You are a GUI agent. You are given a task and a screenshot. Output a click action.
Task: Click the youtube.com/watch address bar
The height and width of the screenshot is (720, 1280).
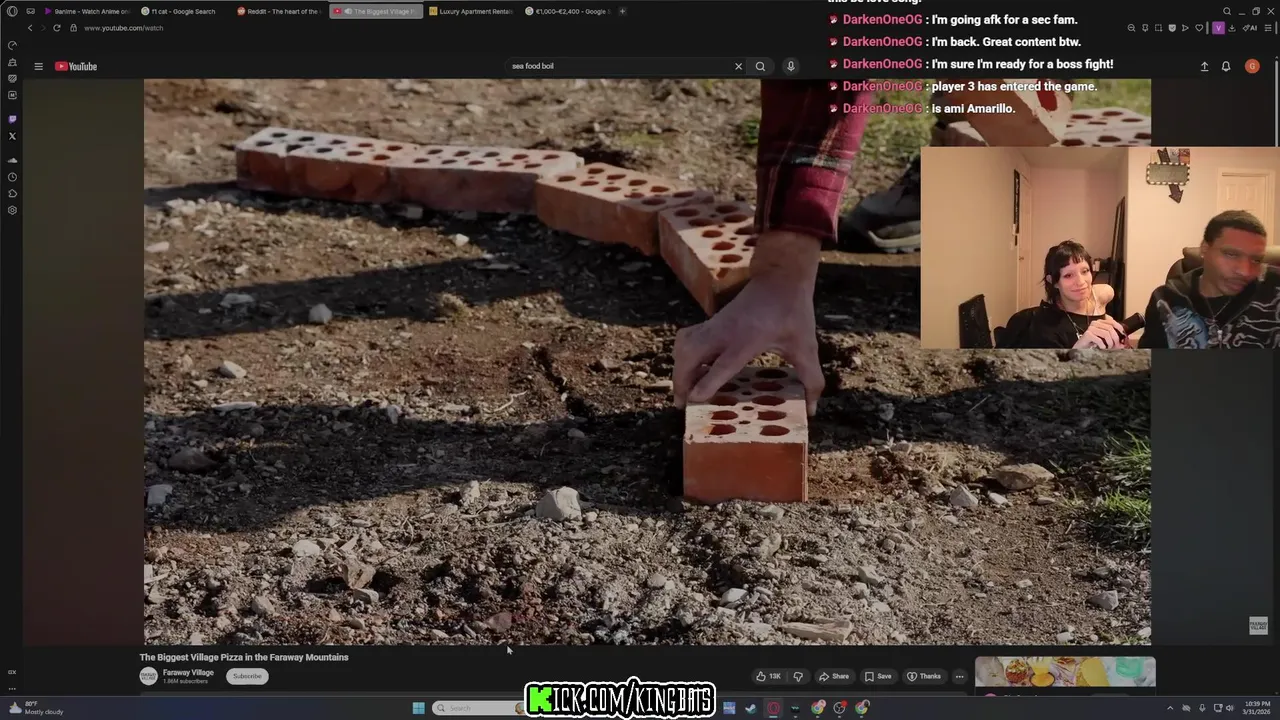123,28
